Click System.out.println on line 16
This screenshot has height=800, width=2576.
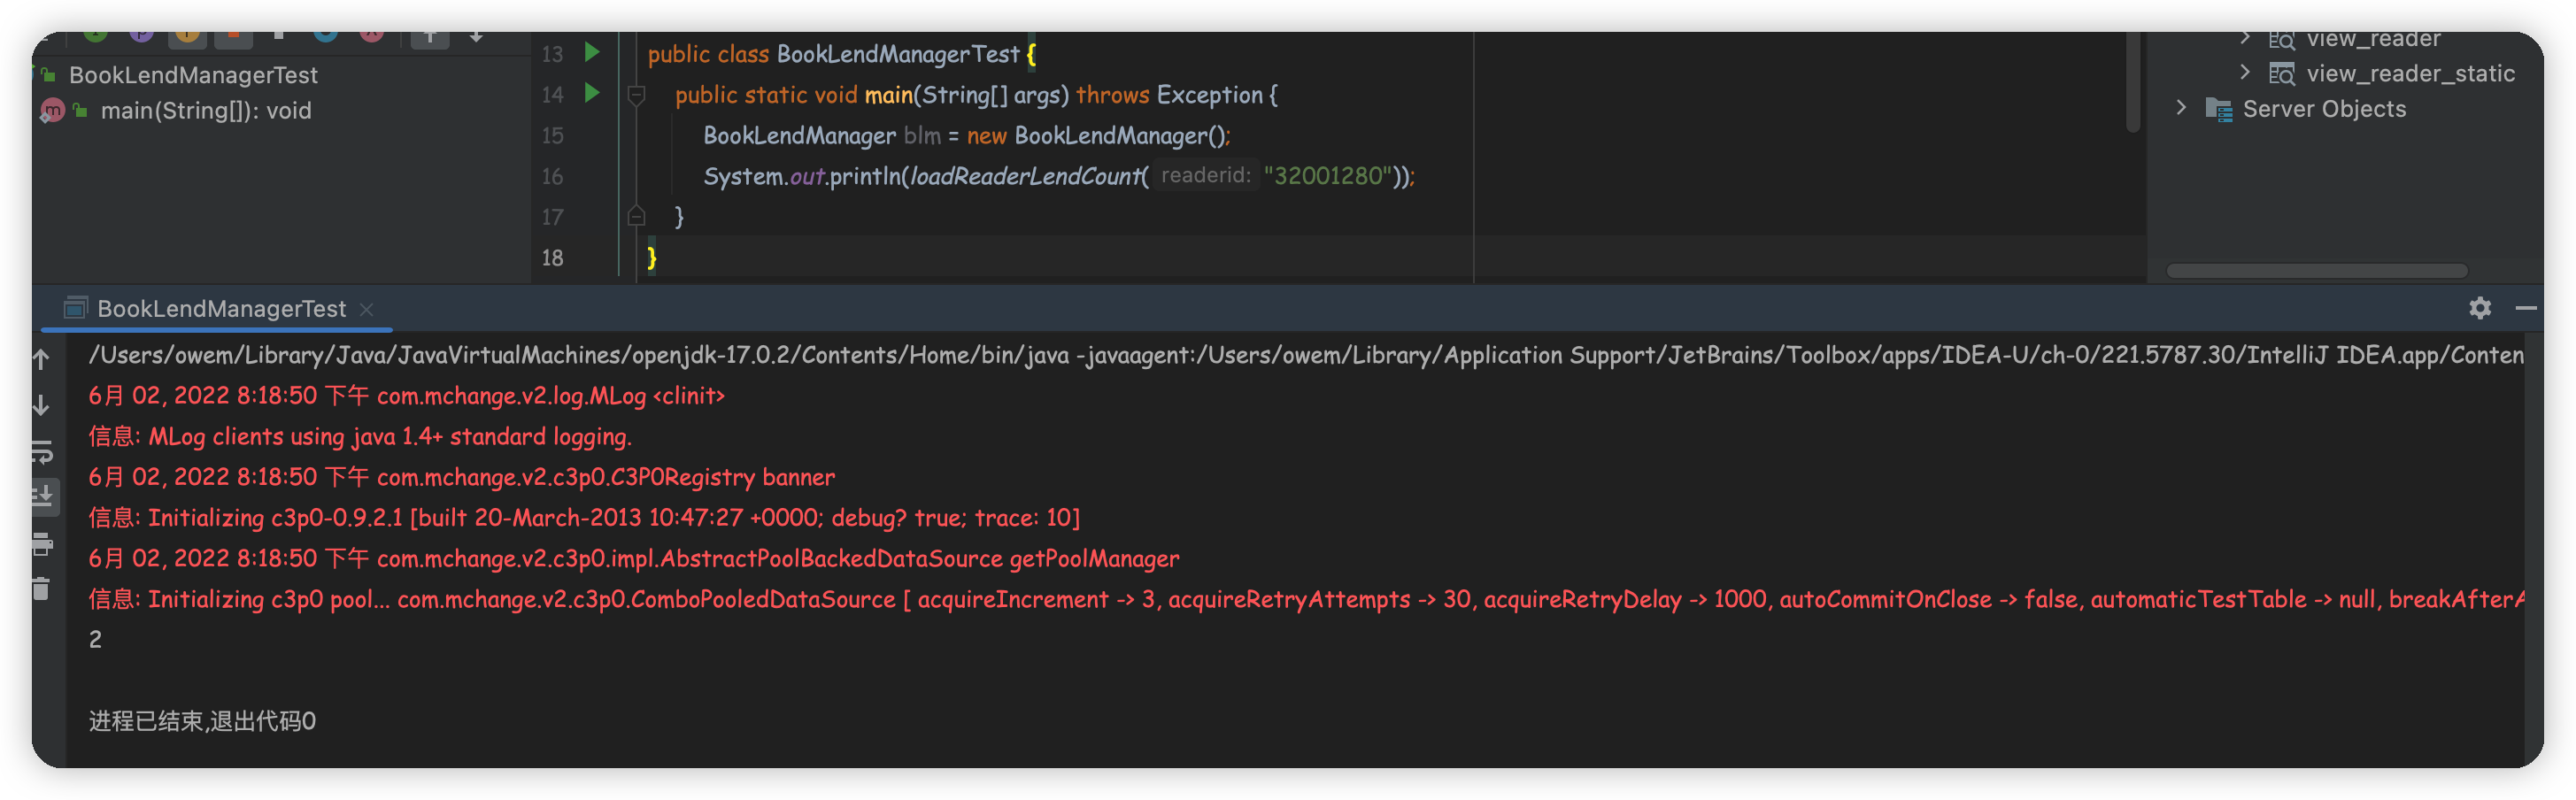pos(803,177)
